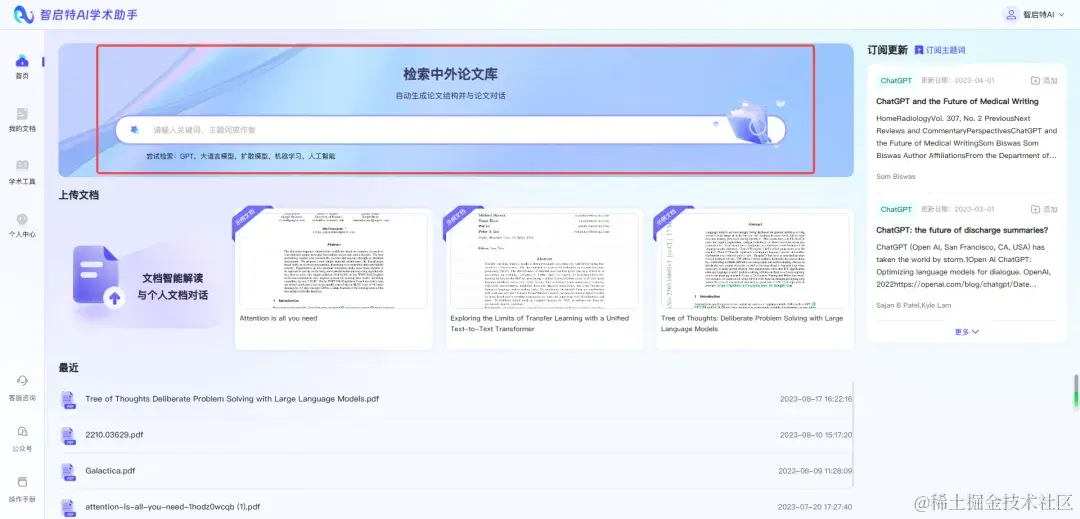This screenshot has width=1080, height=519.
Task: Click the PDF icon for attention-is-all-you-need file
Action: 68,508
